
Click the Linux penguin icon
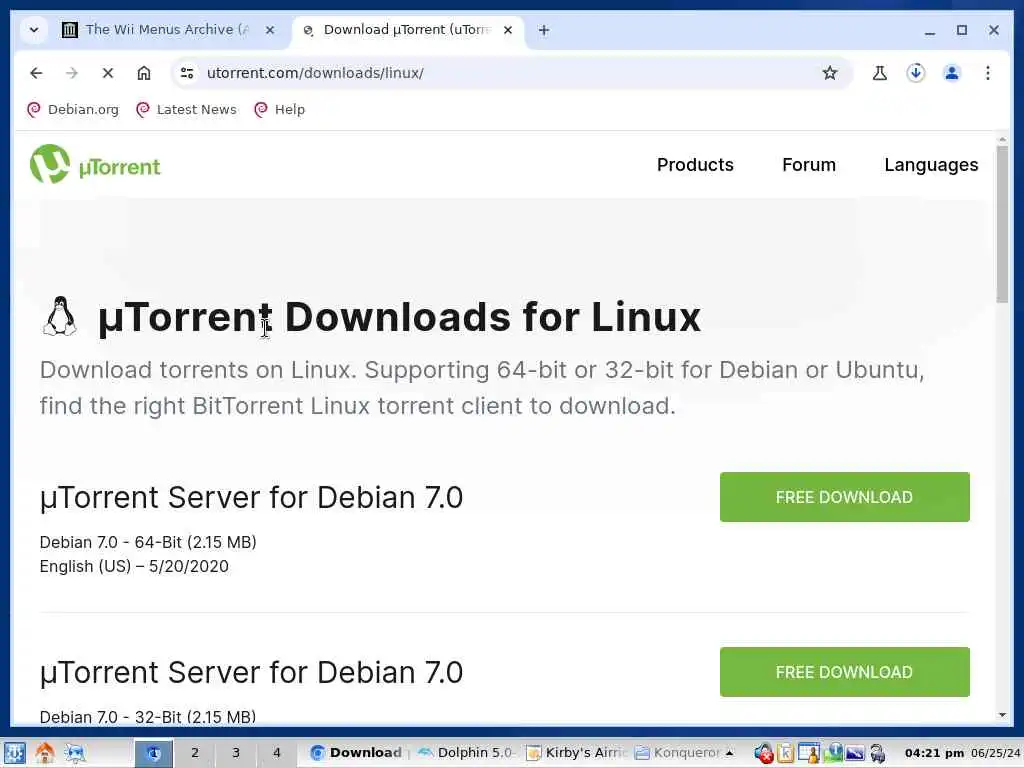59,317
